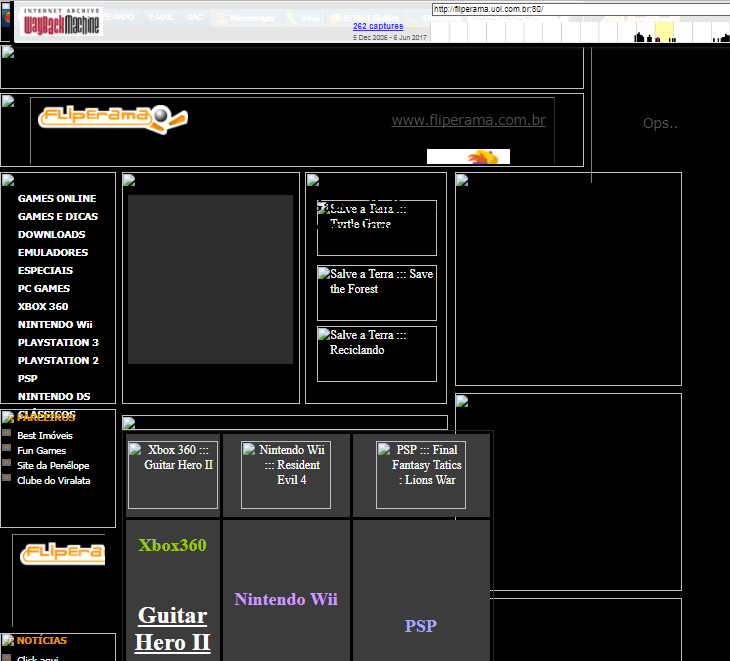The height and width of the screenshot is (661, 730).
Task: Click the bullet icon beside Best Imóveis
Action: click(x=7, y=433)
